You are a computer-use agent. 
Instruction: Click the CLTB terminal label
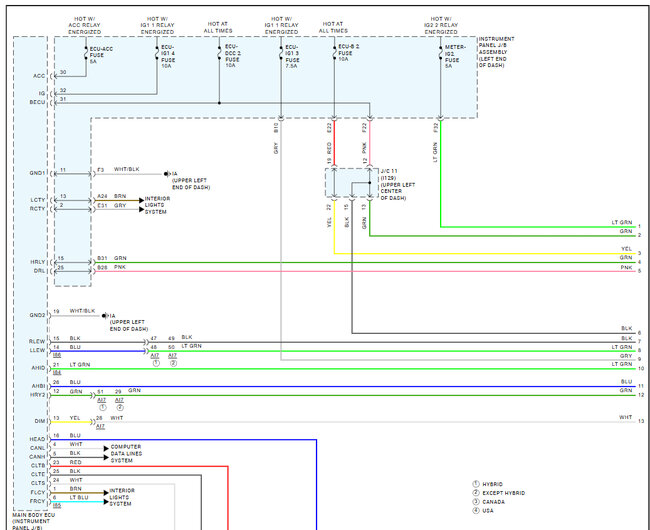[38, 465]
